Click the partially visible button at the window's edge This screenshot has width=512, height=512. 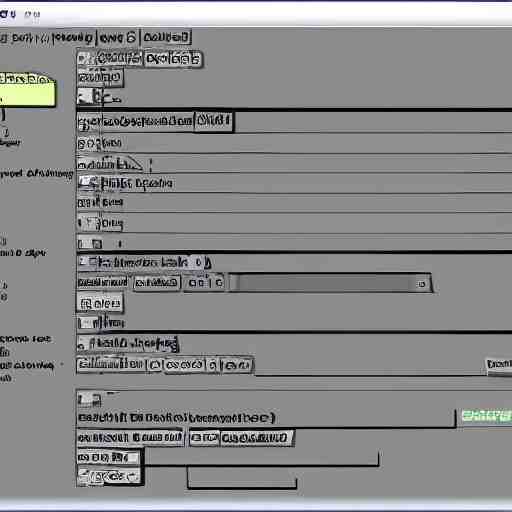pyautogui.click(x=499, y=364)
